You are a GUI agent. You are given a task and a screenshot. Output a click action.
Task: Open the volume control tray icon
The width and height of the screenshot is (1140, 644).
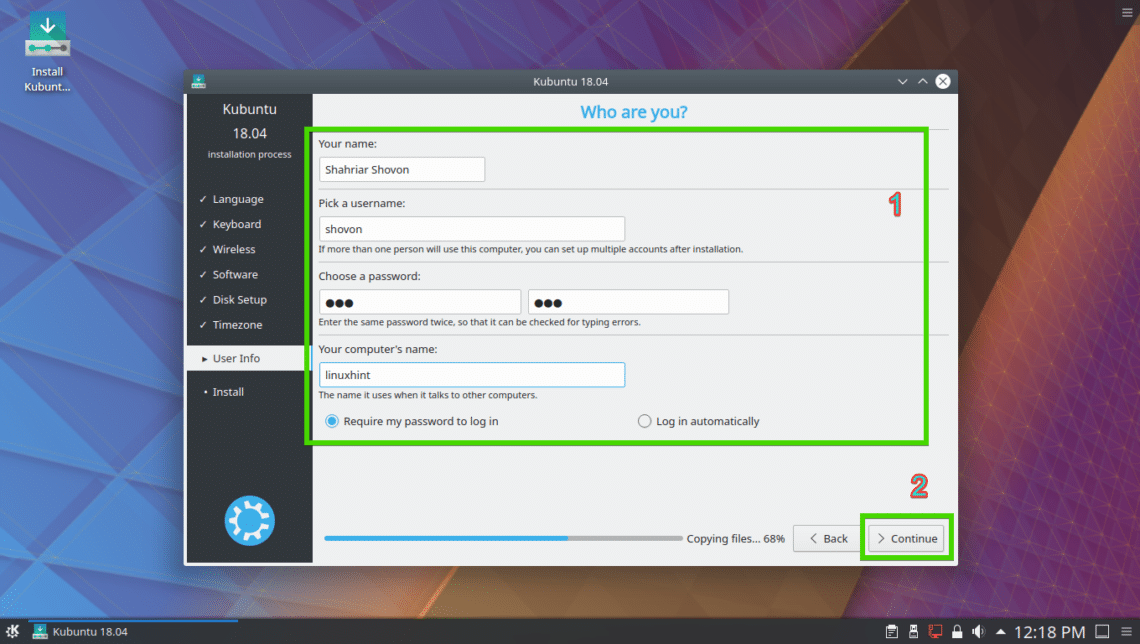979,632
